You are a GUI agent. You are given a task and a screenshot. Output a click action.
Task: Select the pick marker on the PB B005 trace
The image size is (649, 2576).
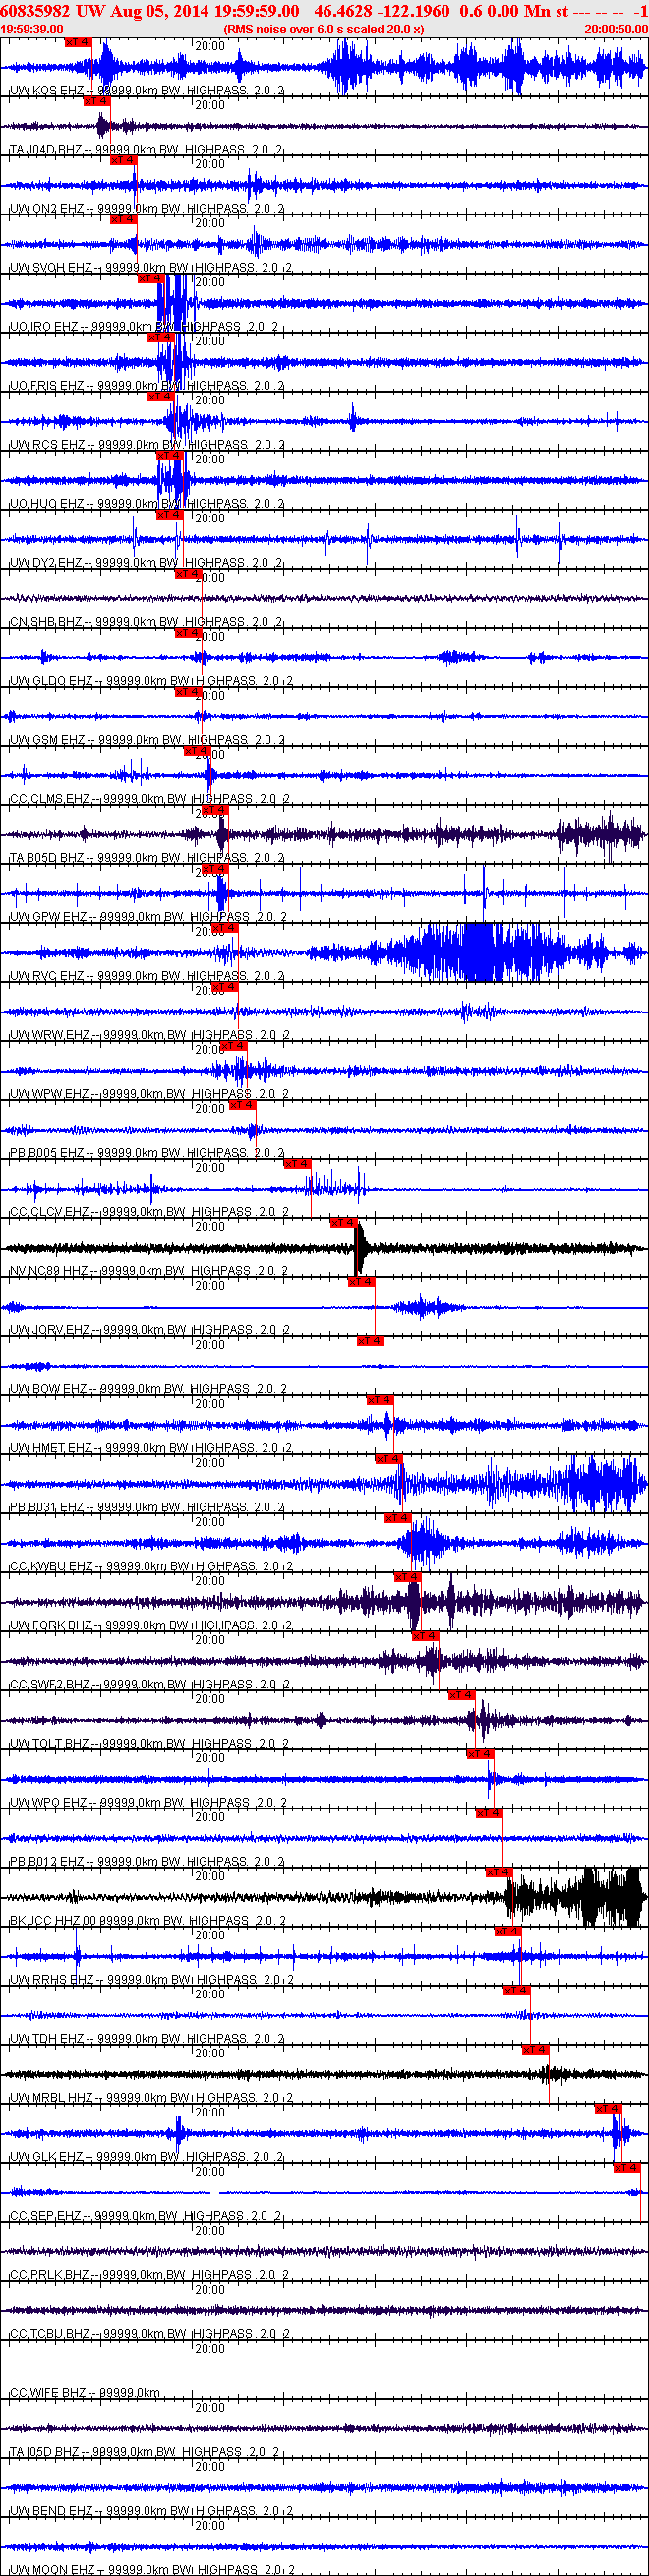242,1105
